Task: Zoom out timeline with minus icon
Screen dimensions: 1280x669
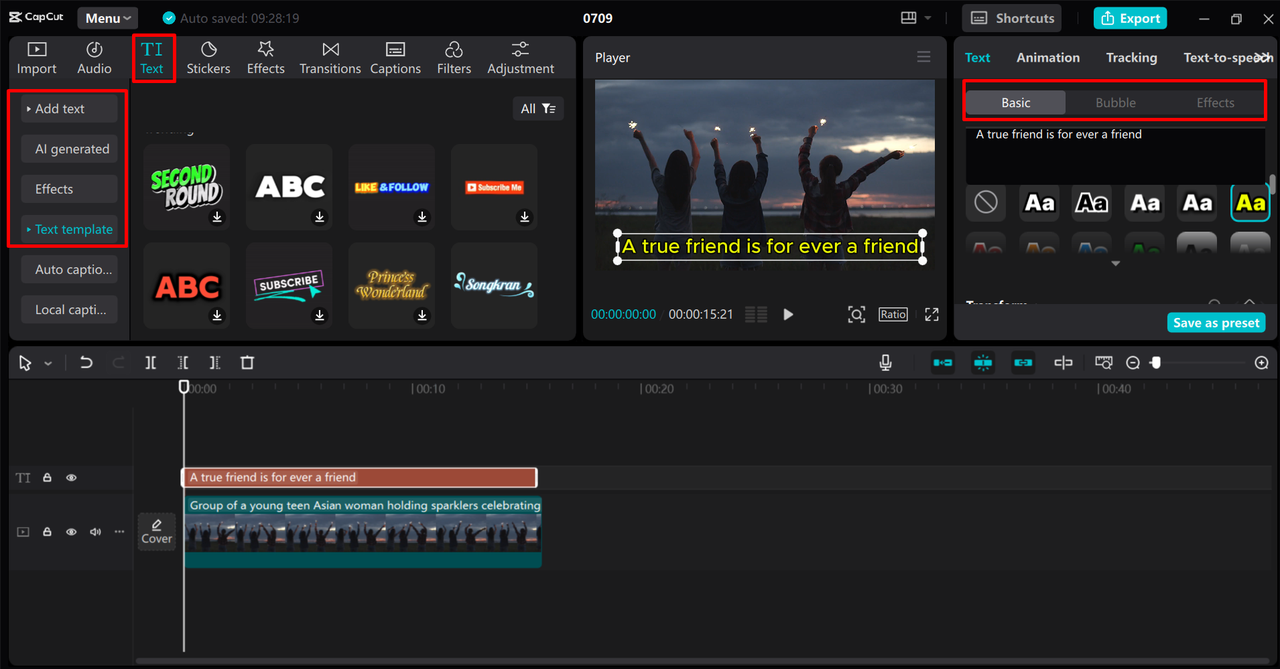Action: pos(1133,363)
